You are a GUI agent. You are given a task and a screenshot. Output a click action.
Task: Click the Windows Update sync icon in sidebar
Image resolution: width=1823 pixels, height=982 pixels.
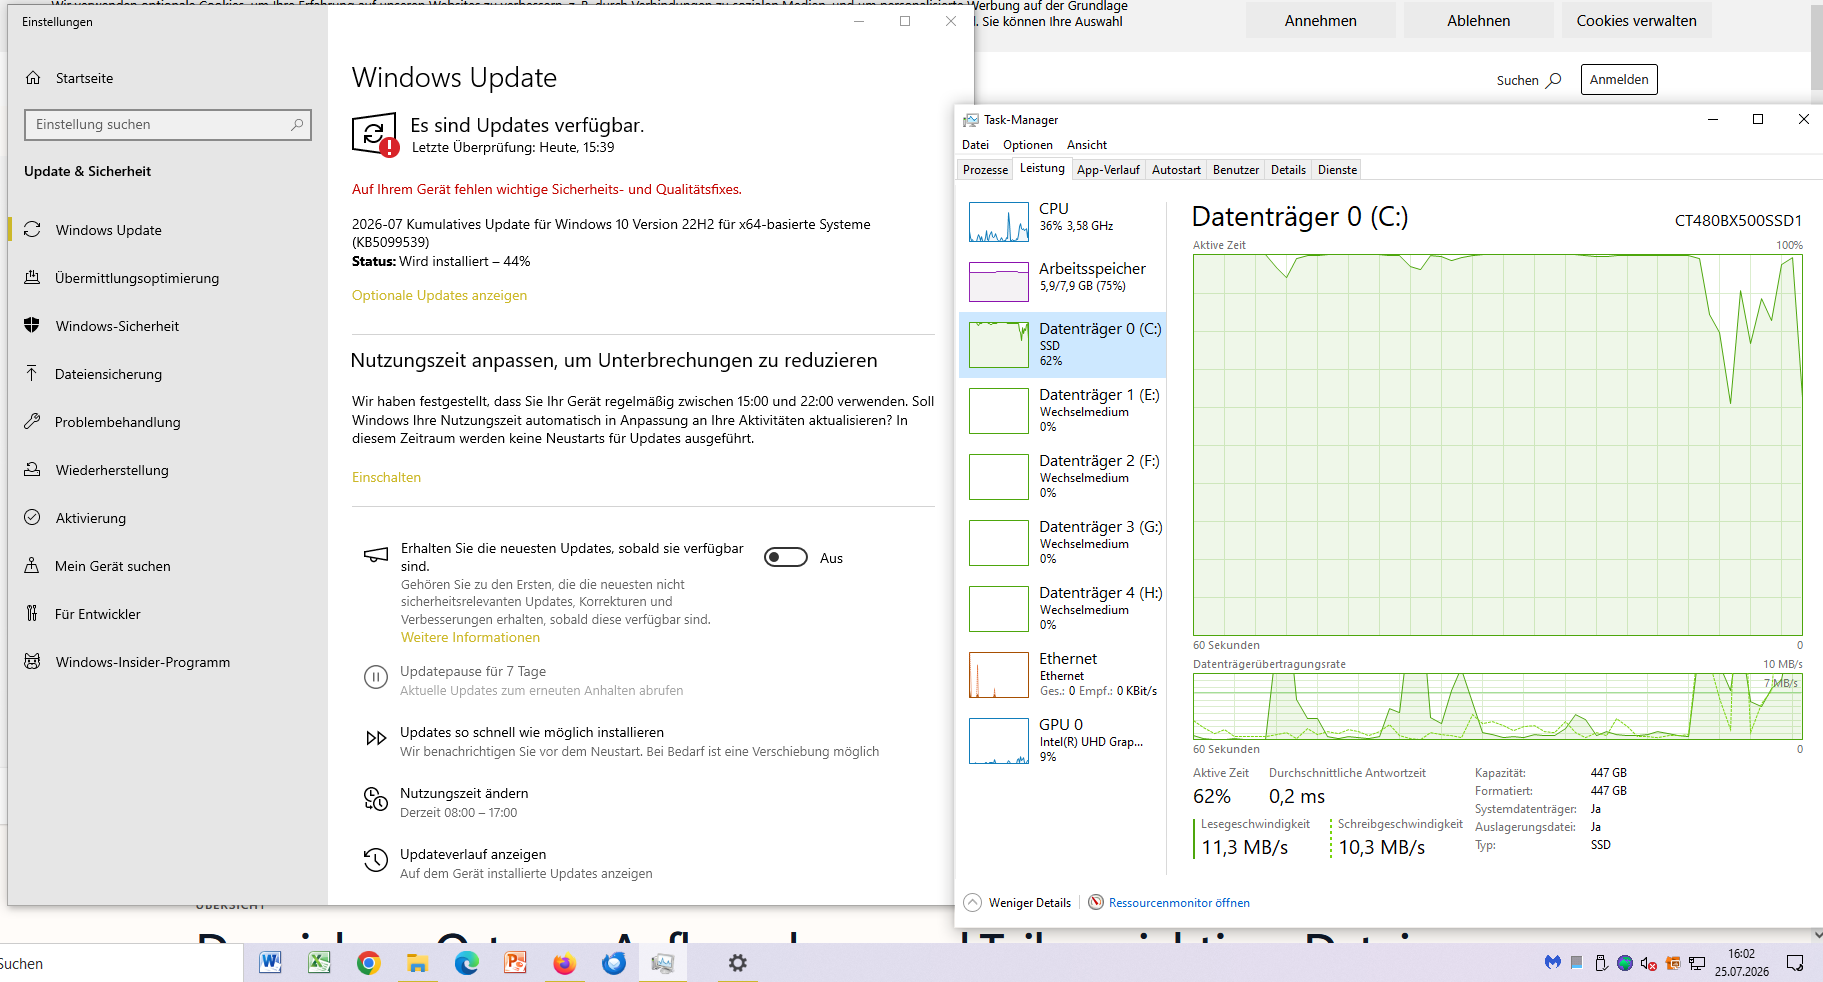pos(32,230)
